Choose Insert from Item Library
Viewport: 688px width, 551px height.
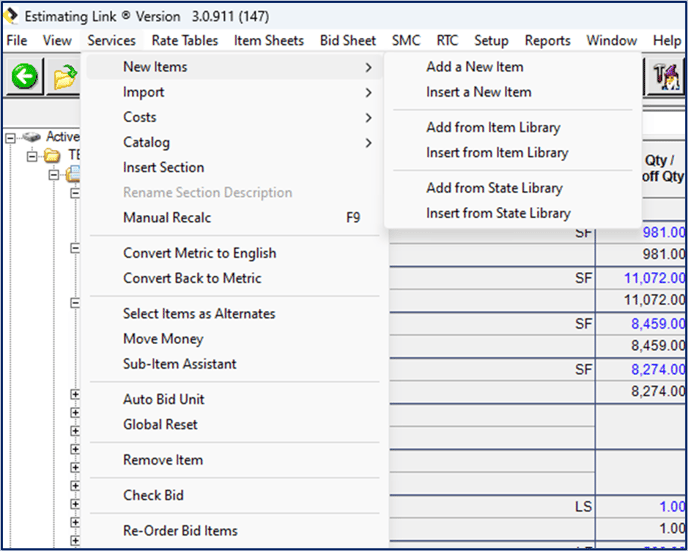(512, 153)
